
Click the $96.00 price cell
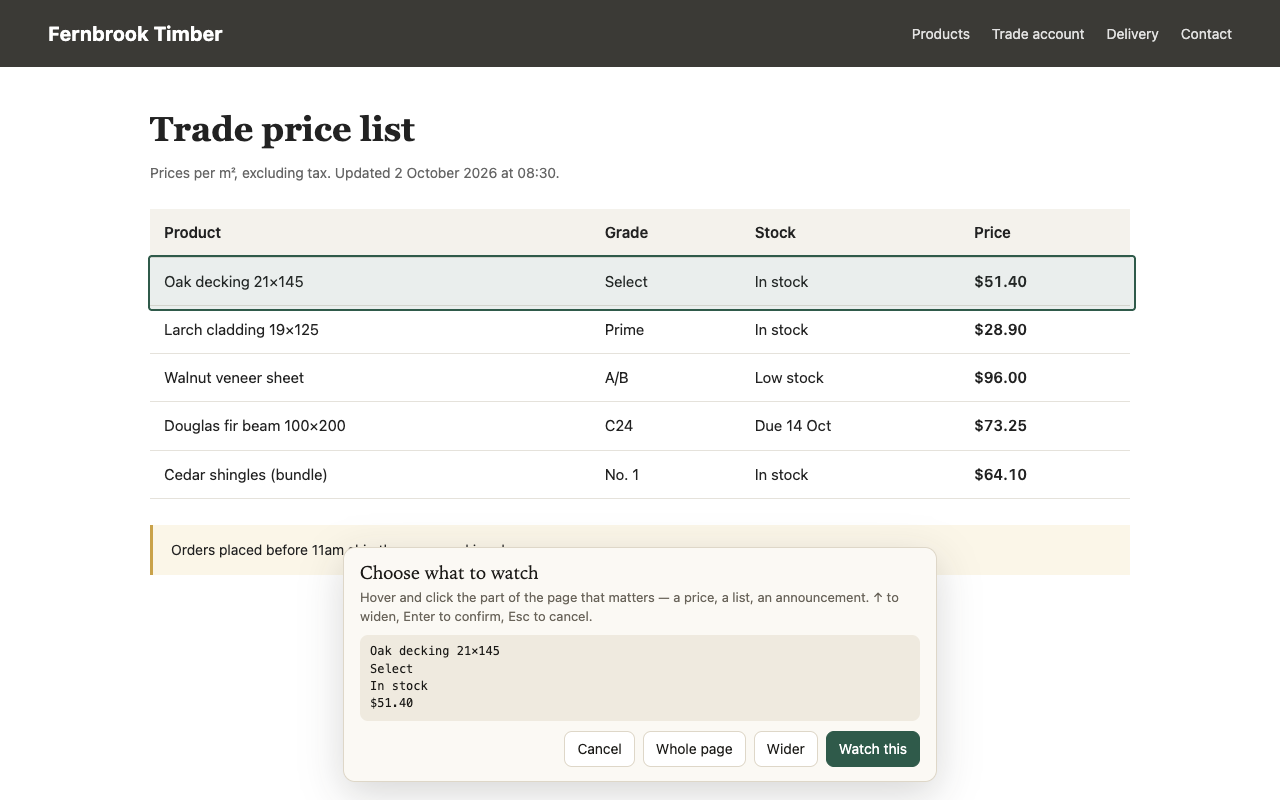(x=1045, y=378)
